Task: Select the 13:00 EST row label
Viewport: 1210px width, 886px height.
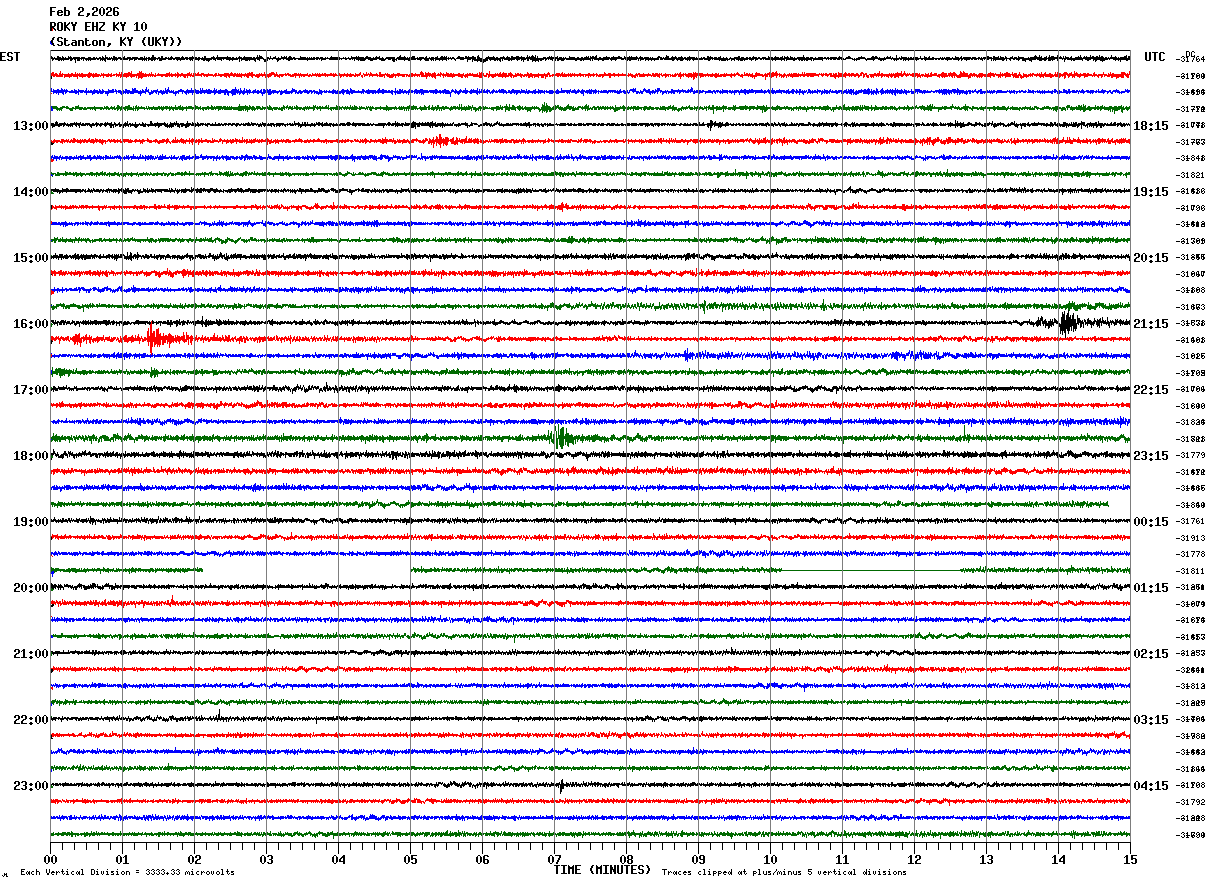Action: coord(30,126)
